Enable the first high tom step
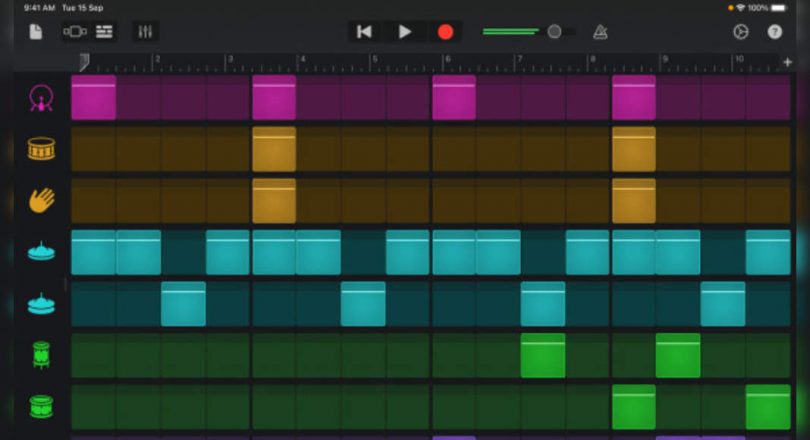Screen dimensions: 810x440 94,356
